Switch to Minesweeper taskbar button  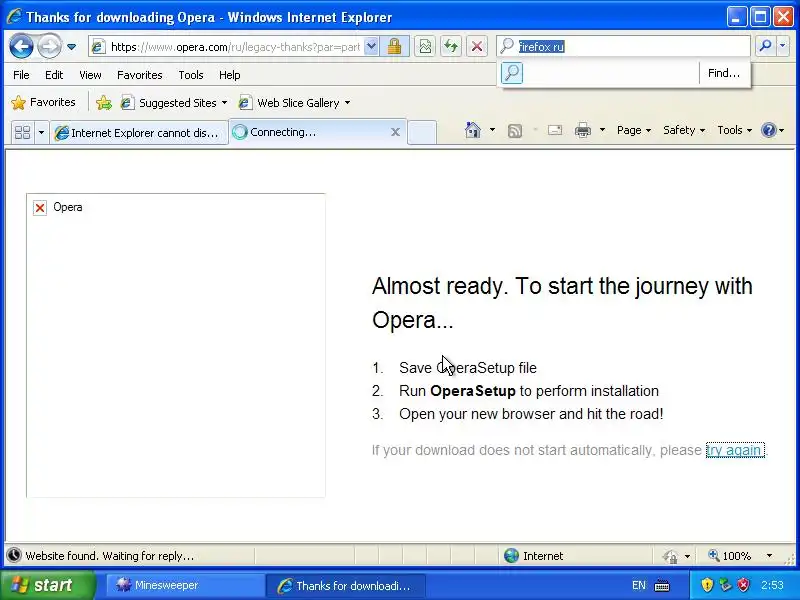coord(185,585)
